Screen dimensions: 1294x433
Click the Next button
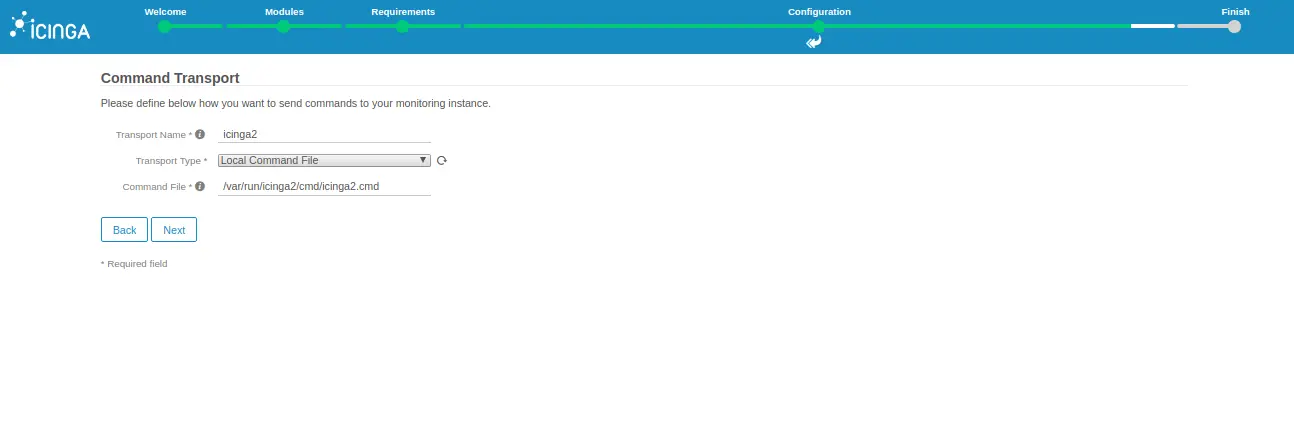[x=174, y=230]
